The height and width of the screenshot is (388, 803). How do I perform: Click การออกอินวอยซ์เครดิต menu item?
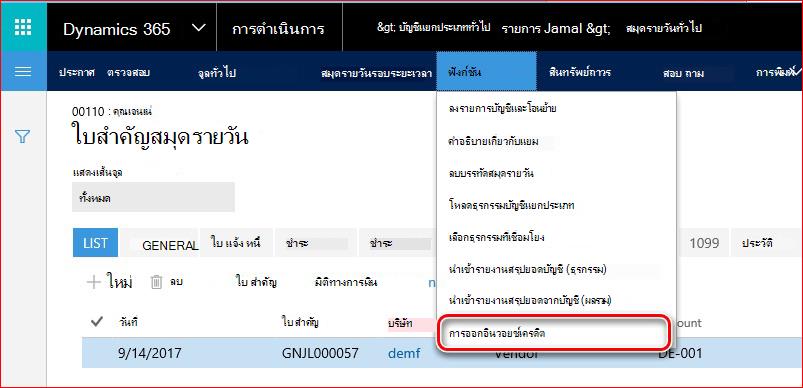[x=555, y=332]
